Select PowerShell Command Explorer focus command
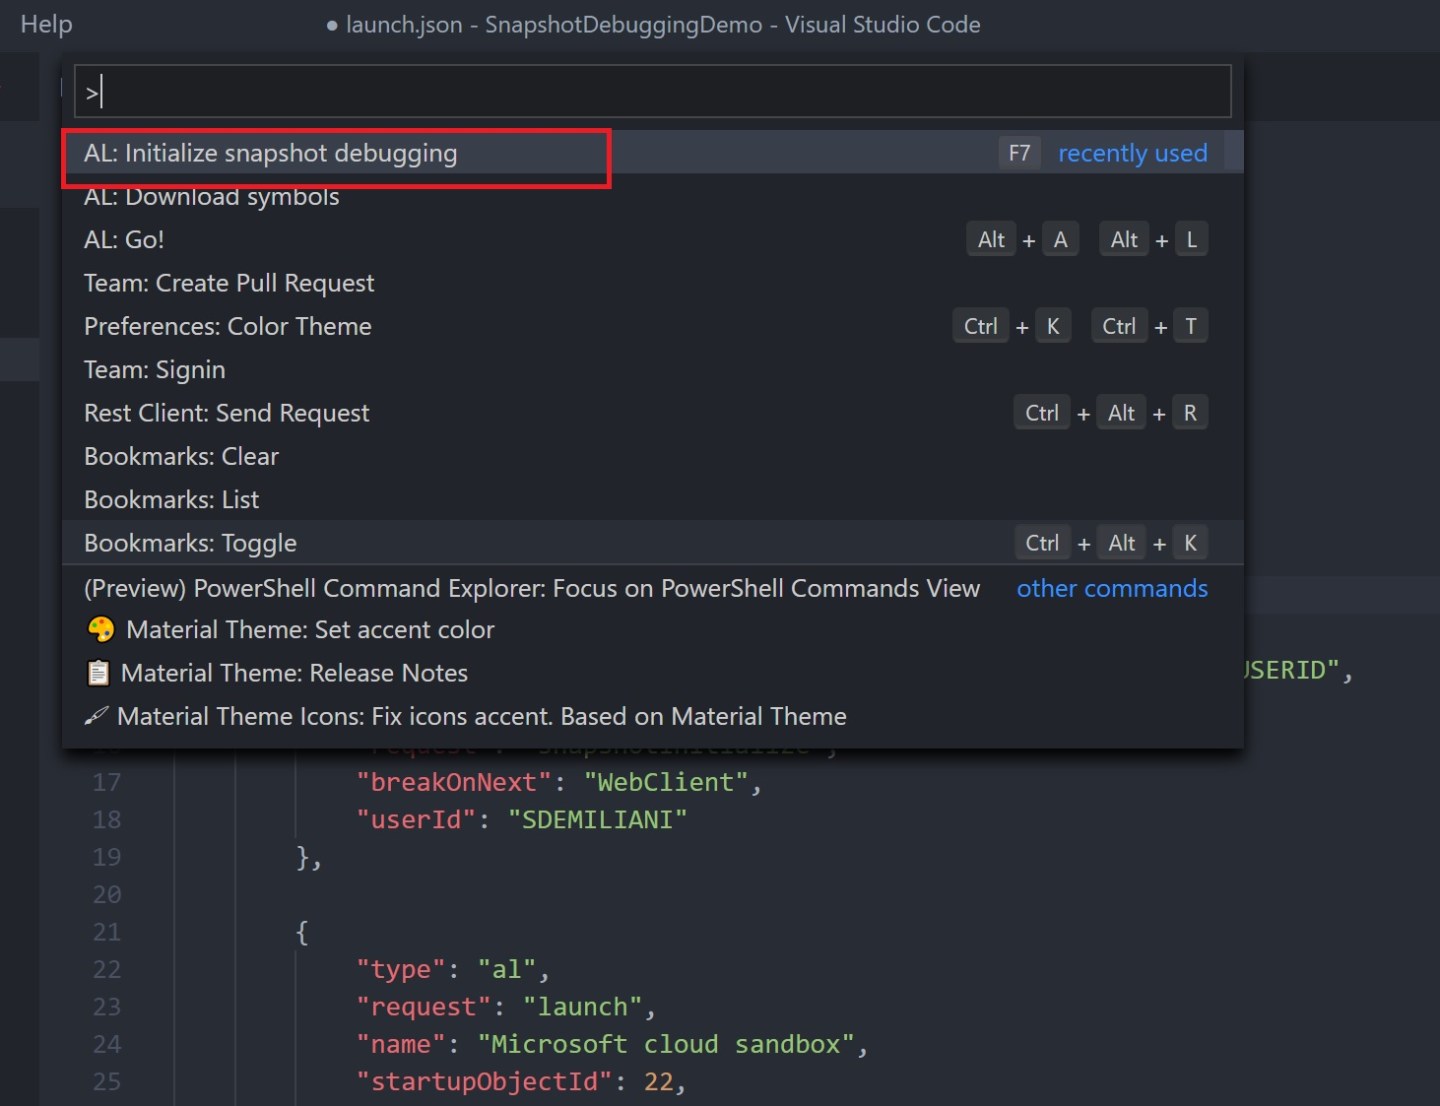 tap(653, 588)
